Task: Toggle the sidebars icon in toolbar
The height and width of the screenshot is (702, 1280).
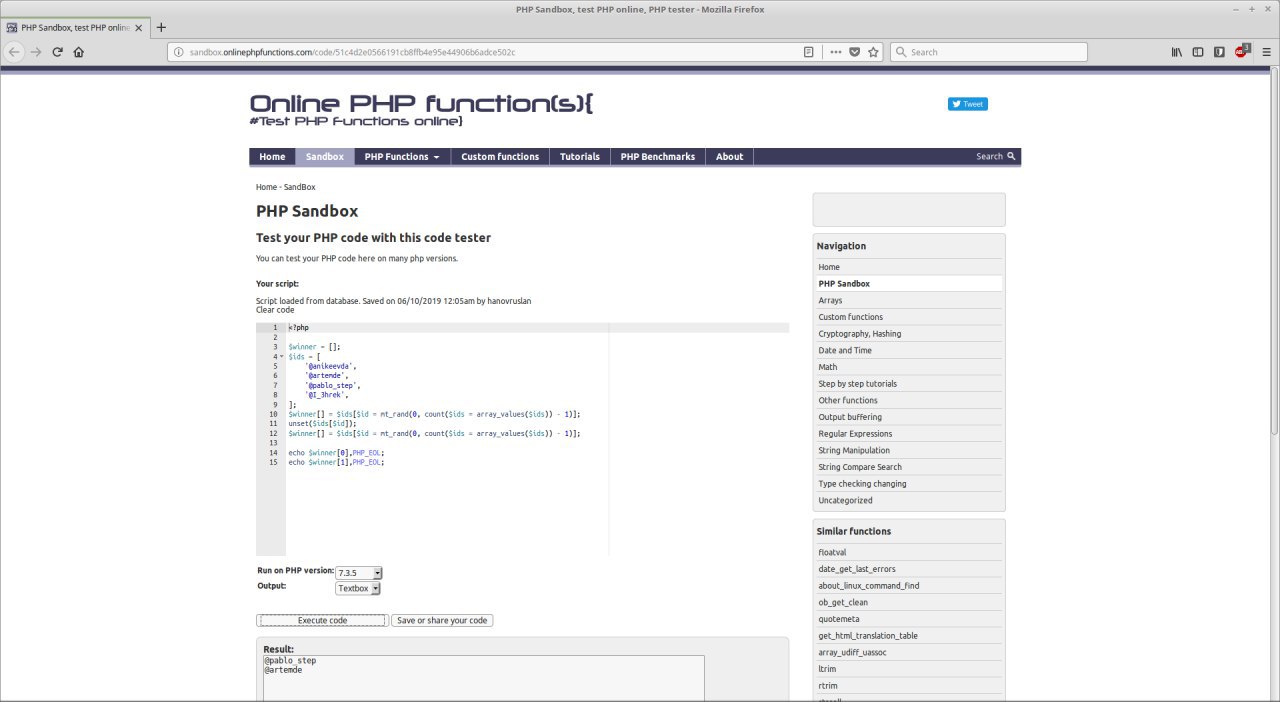Action: point(1198,52)
